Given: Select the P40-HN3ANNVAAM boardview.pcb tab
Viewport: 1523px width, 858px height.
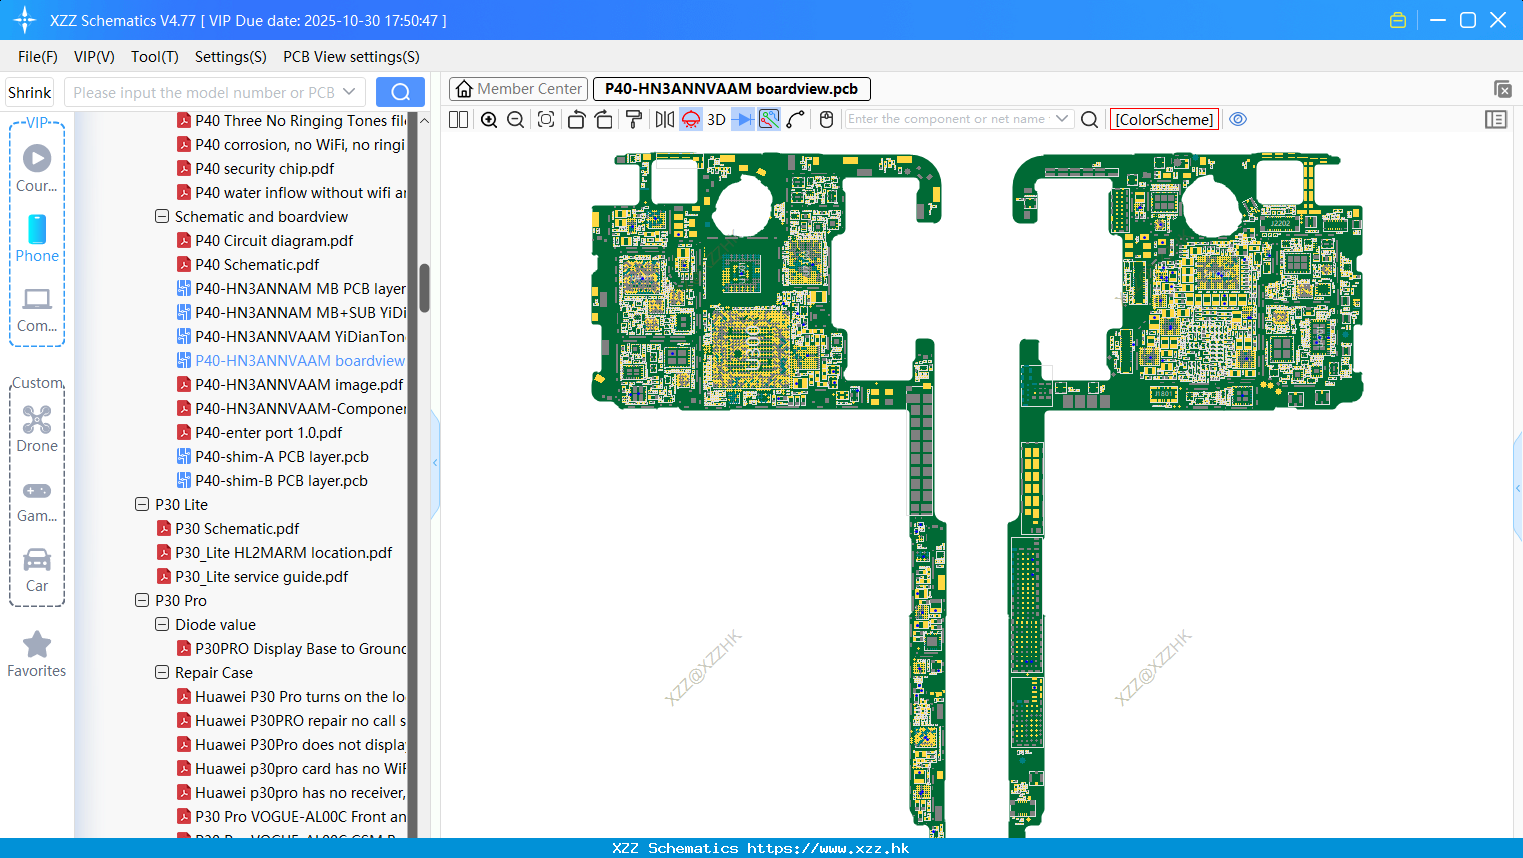Looking at the screenshot, I should 732,89.
